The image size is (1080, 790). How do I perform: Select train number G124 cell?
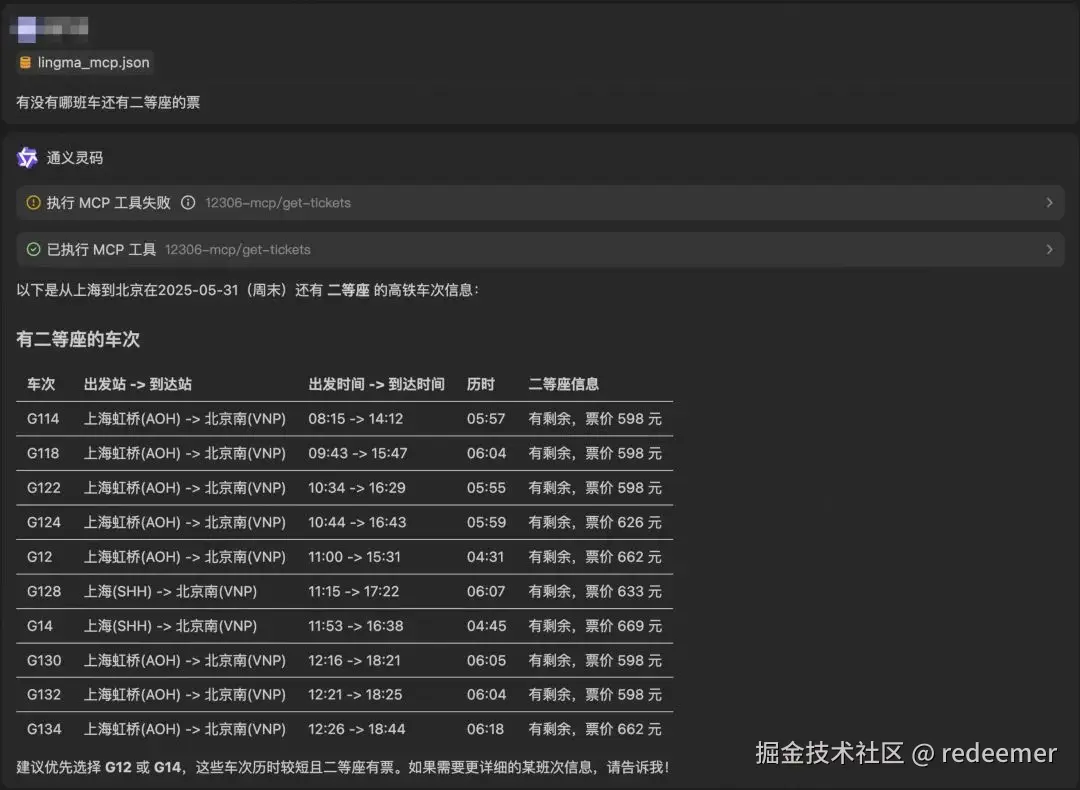[x=43, y=522]
